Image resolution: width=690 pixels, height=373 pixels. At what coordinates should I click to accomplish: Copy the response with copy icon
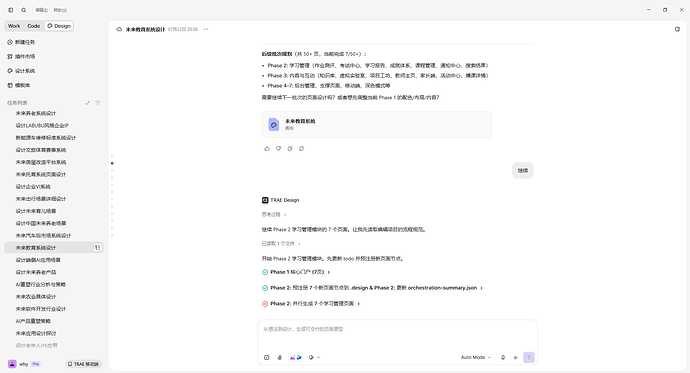coord(290,149)
